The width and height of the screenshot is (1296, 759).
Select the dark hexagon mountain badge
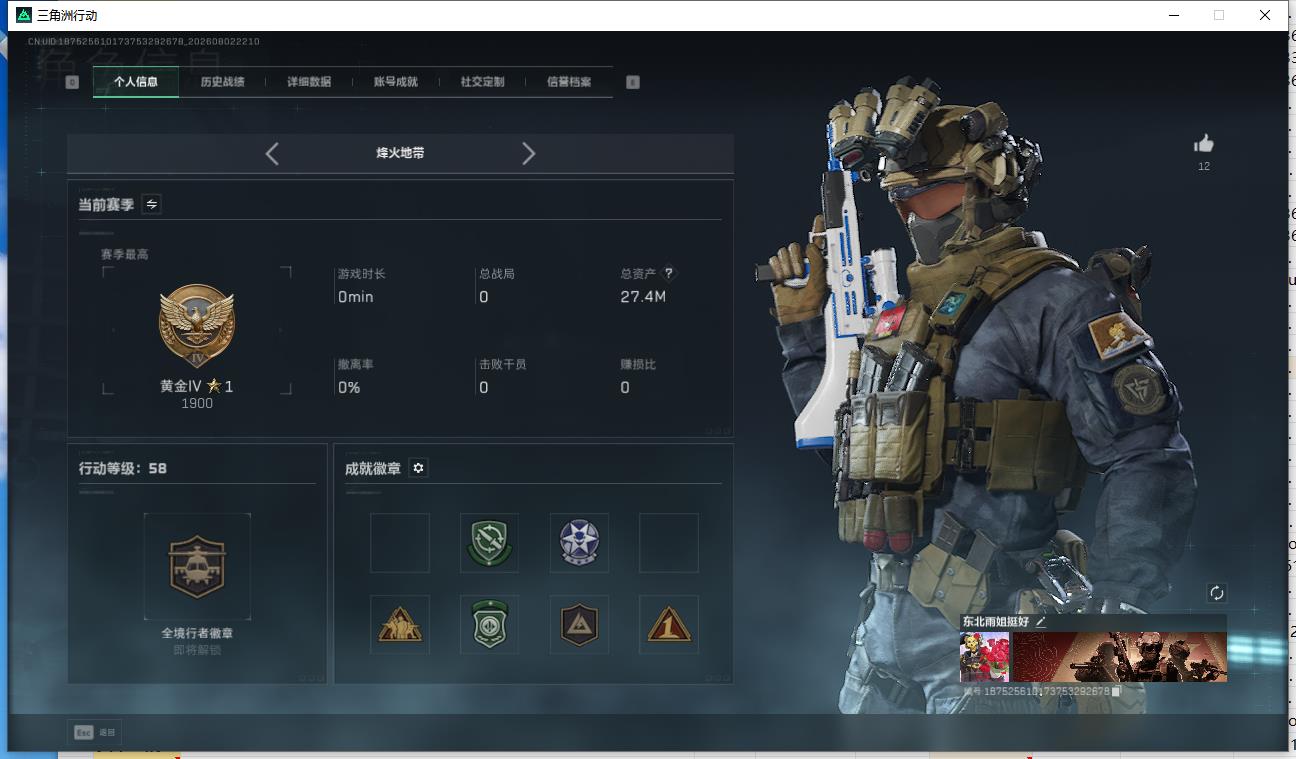tap(579, 625)
